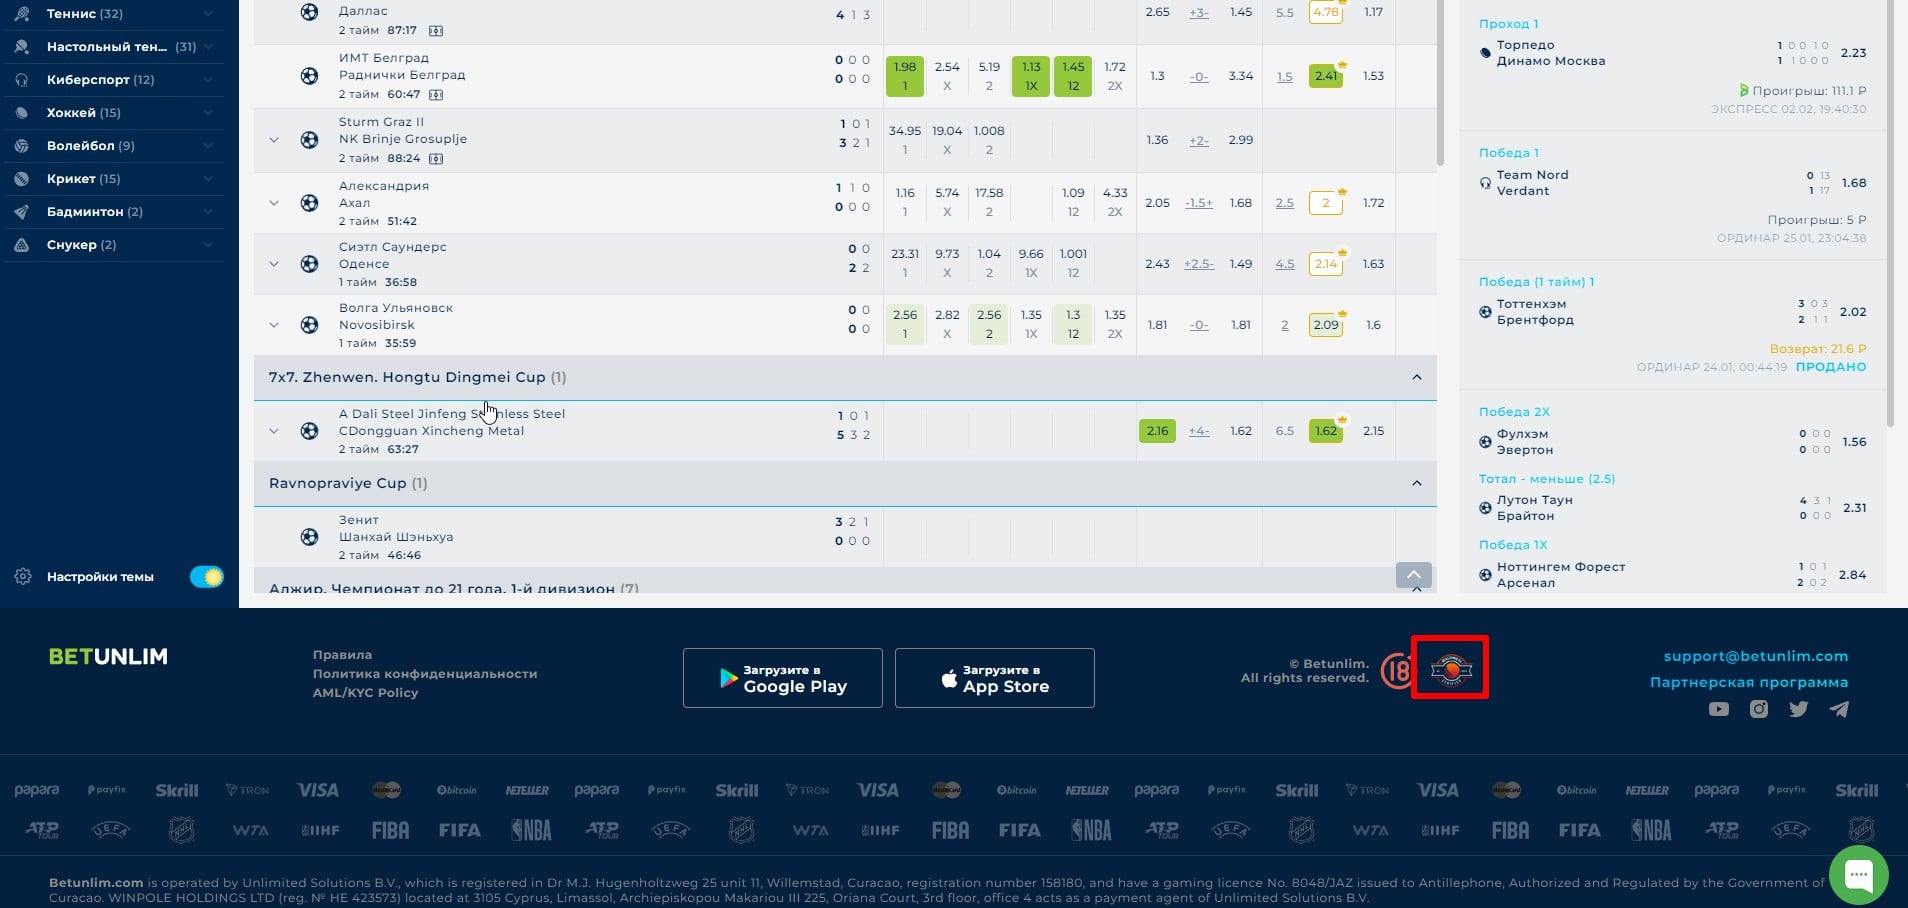Expand markets for Александрия vs Ахал
The image size is (1908, 908).
(274, 203)
